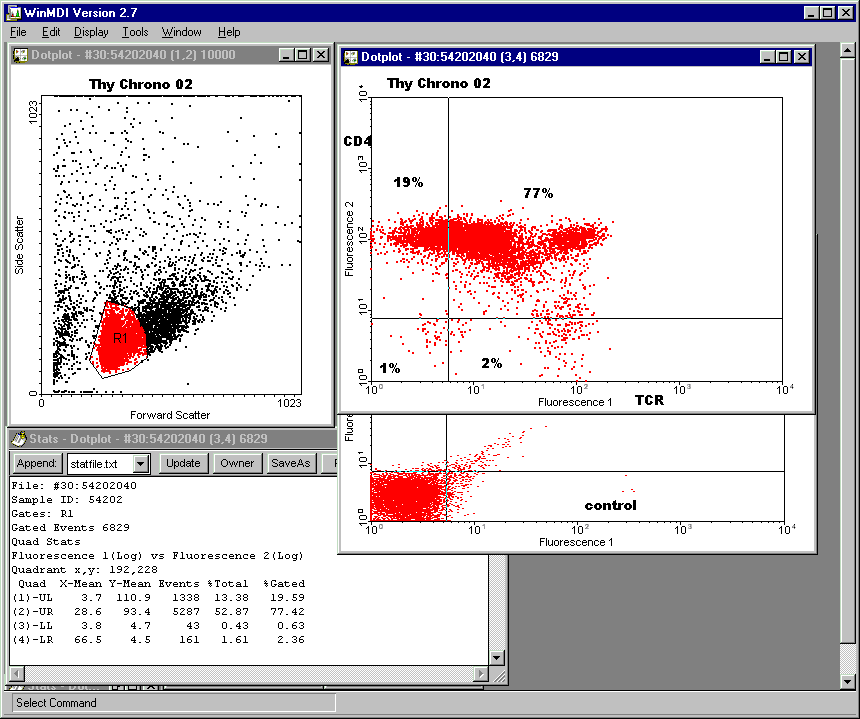Click the Owner button
The height and width of the screenshot is (719, 860).
click(237, 463)
